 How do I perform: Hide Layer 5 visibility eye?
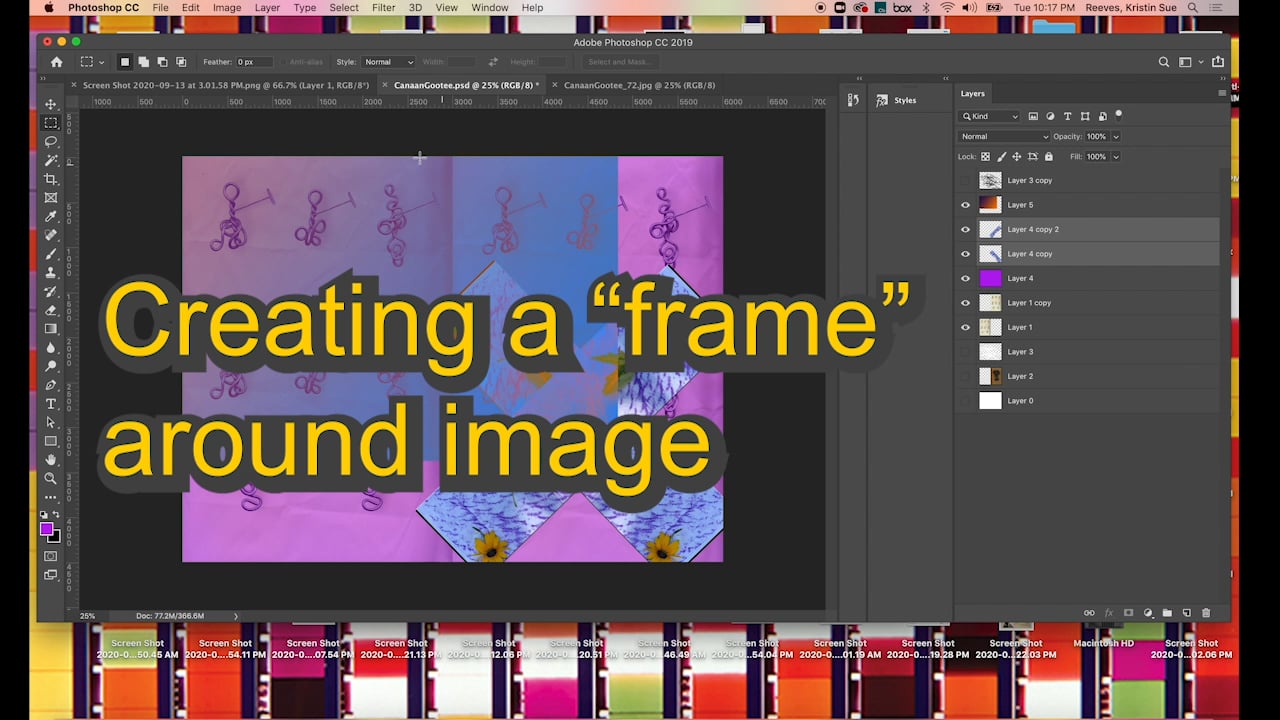click(965, 205)
